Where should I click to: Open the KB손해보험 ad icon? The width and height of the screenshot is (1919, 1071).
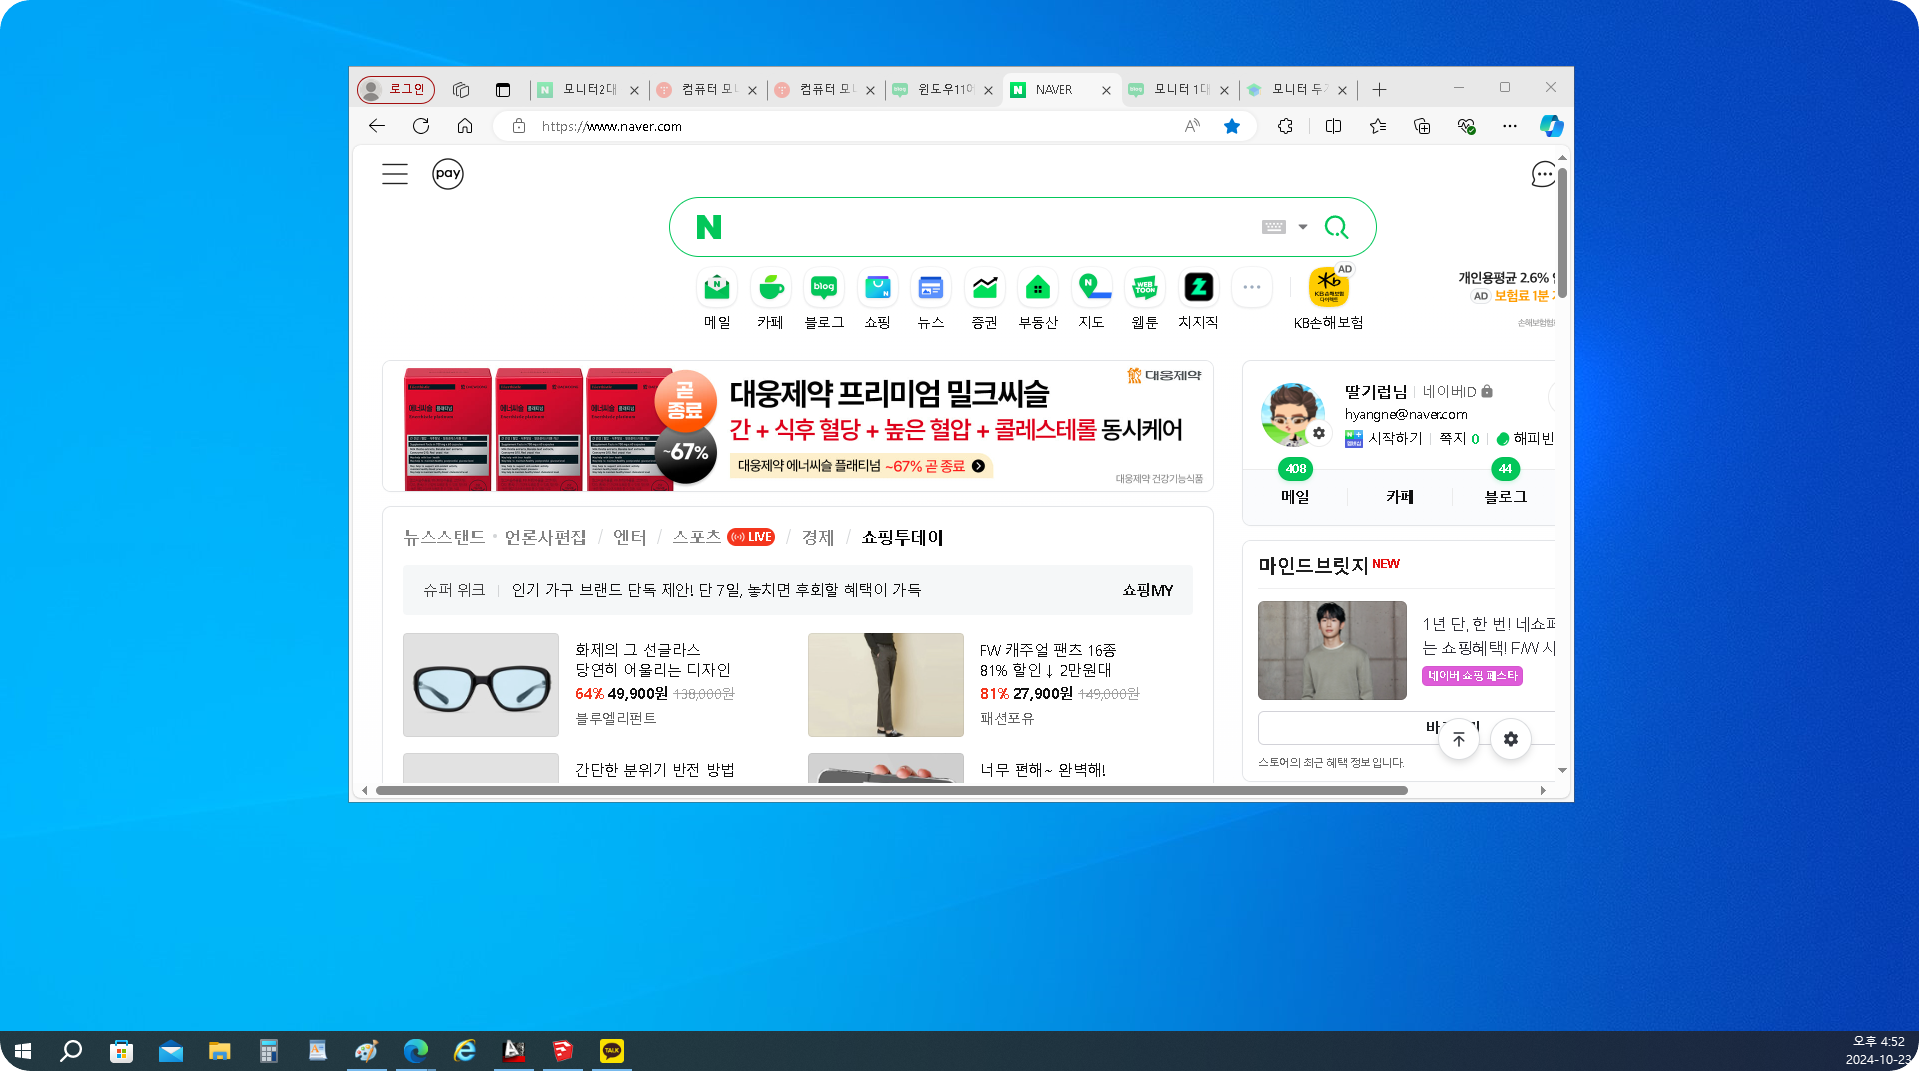click(x=1329, y=288)
